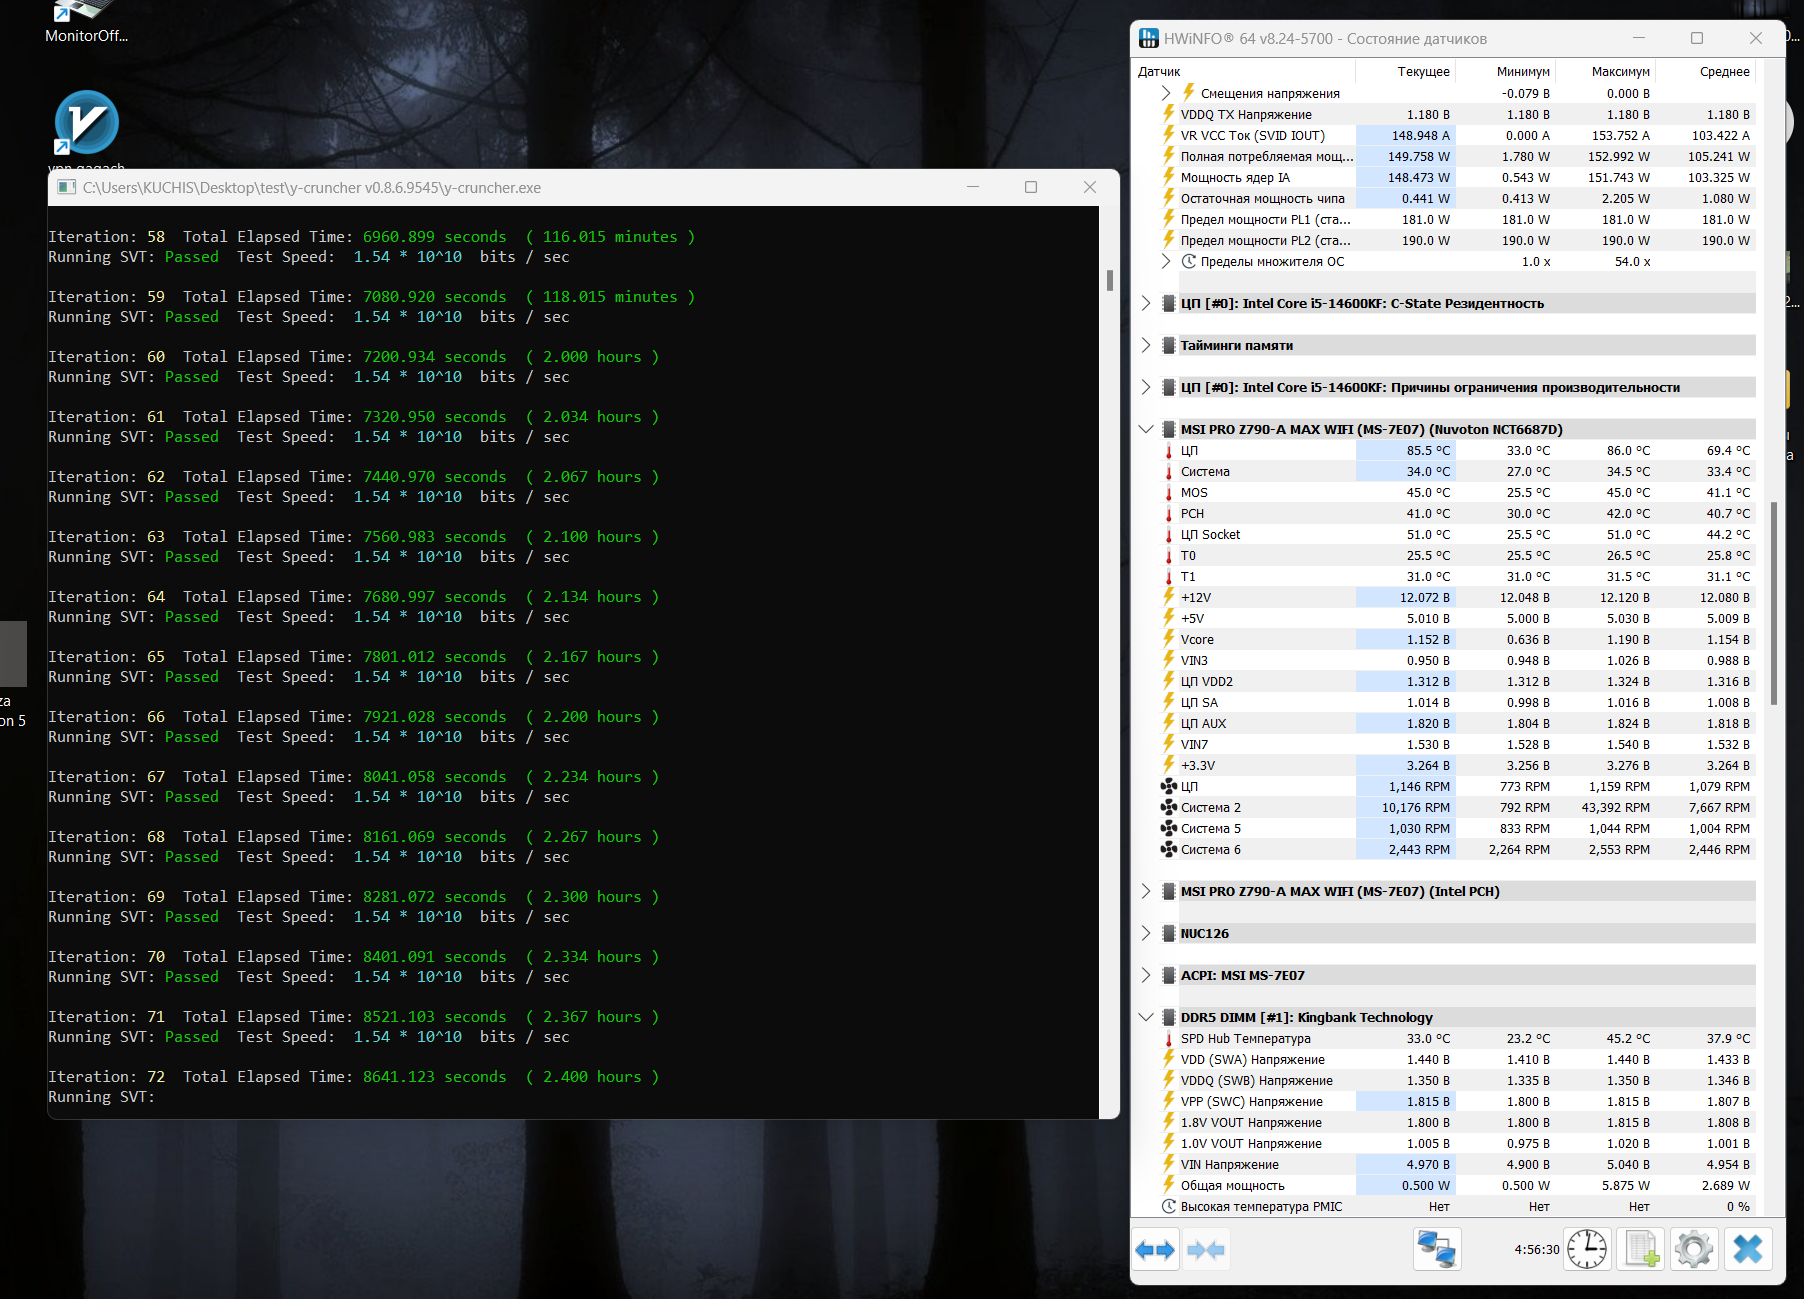Click the clock icon of Пределы множителя OC

[1188, 261]
